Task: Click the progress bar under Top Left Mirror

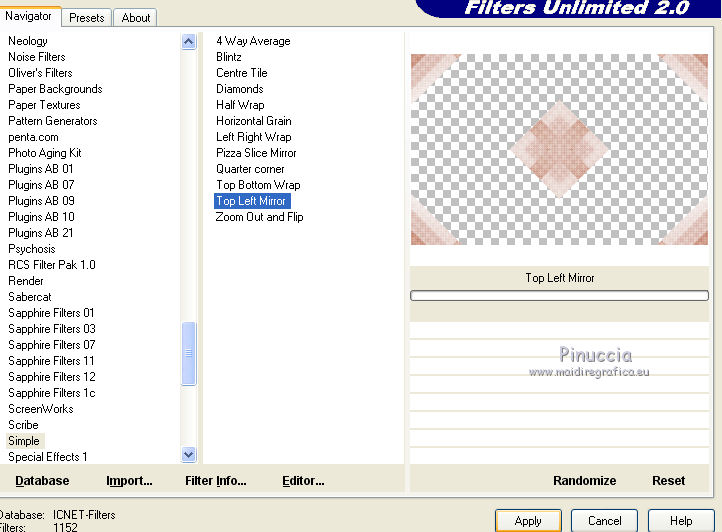Action: tap(559, 296)
